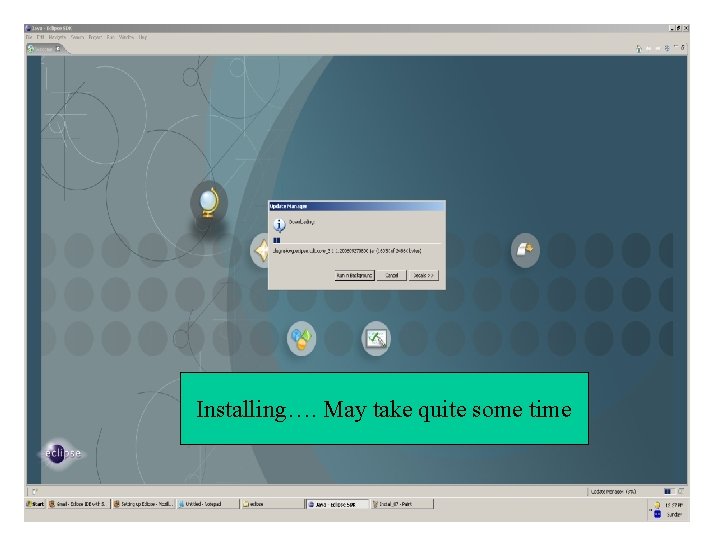
Task: Open the Tutorials checklist icon
Action: pos(376,339)
